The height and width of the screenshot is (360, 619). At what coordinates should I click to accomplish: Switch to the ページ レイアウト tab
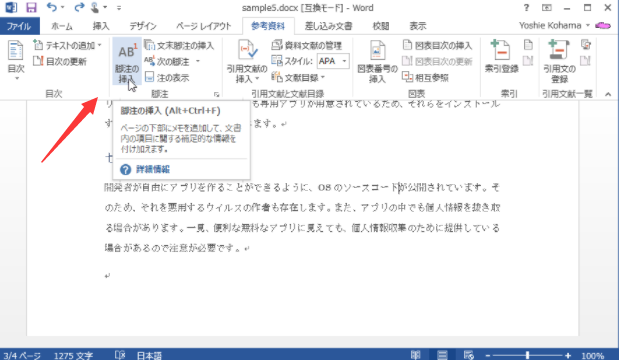[203, 26]
